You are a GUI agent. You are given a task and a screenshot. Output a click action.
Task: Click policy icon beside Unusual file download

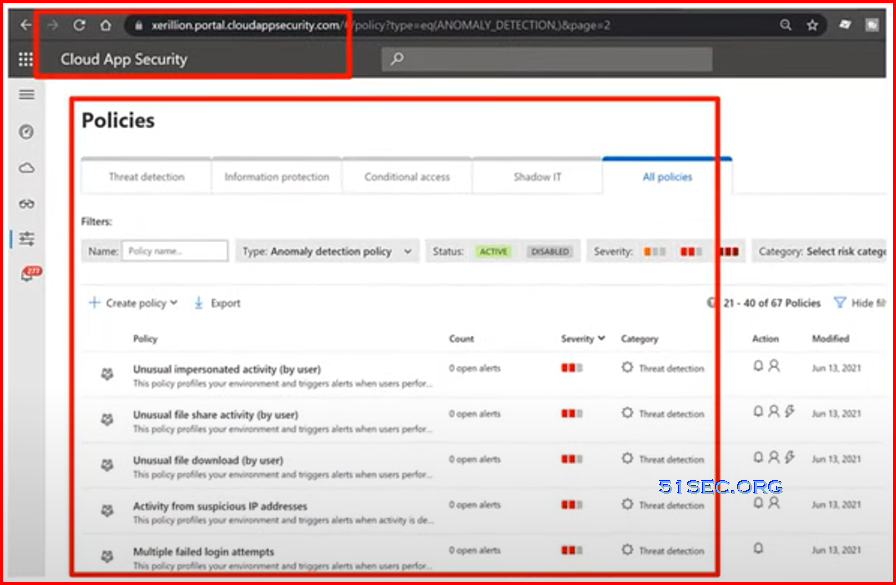pyautogui.click(x=107, y=465)
